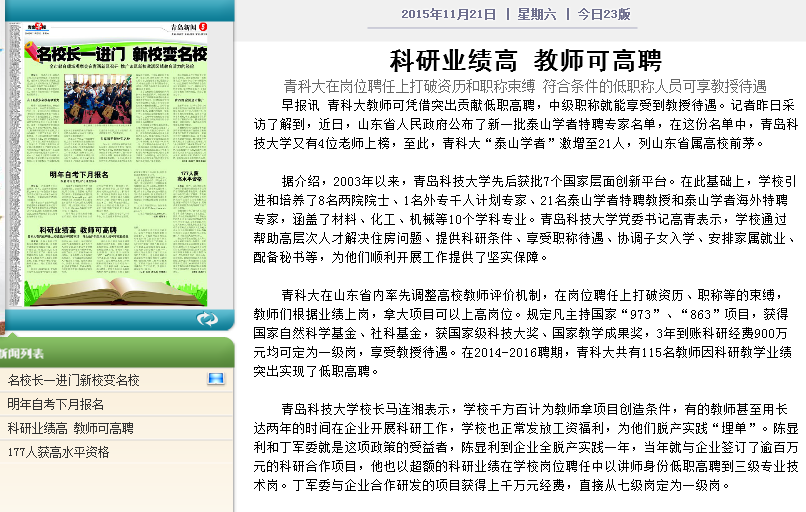Screen dimensions: 806x512
Task: Click 星期六 in the header
Action: (537, 14)
